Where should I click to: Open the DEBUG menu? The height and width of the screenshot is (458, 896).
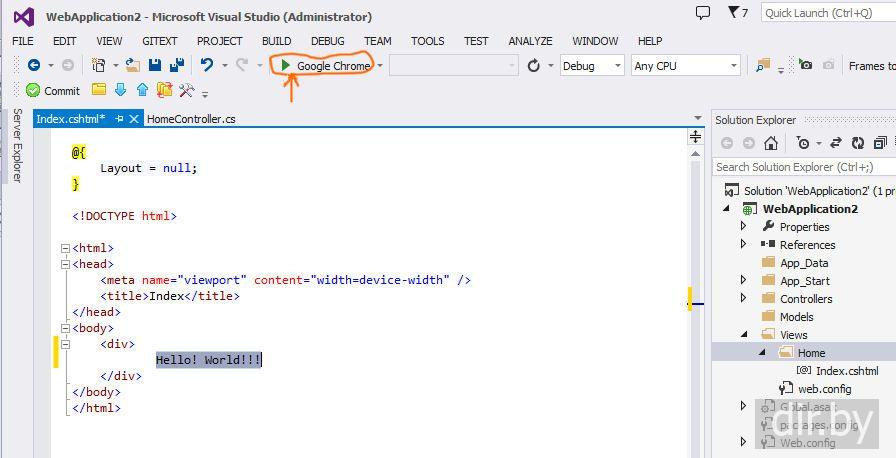point(327,41)
